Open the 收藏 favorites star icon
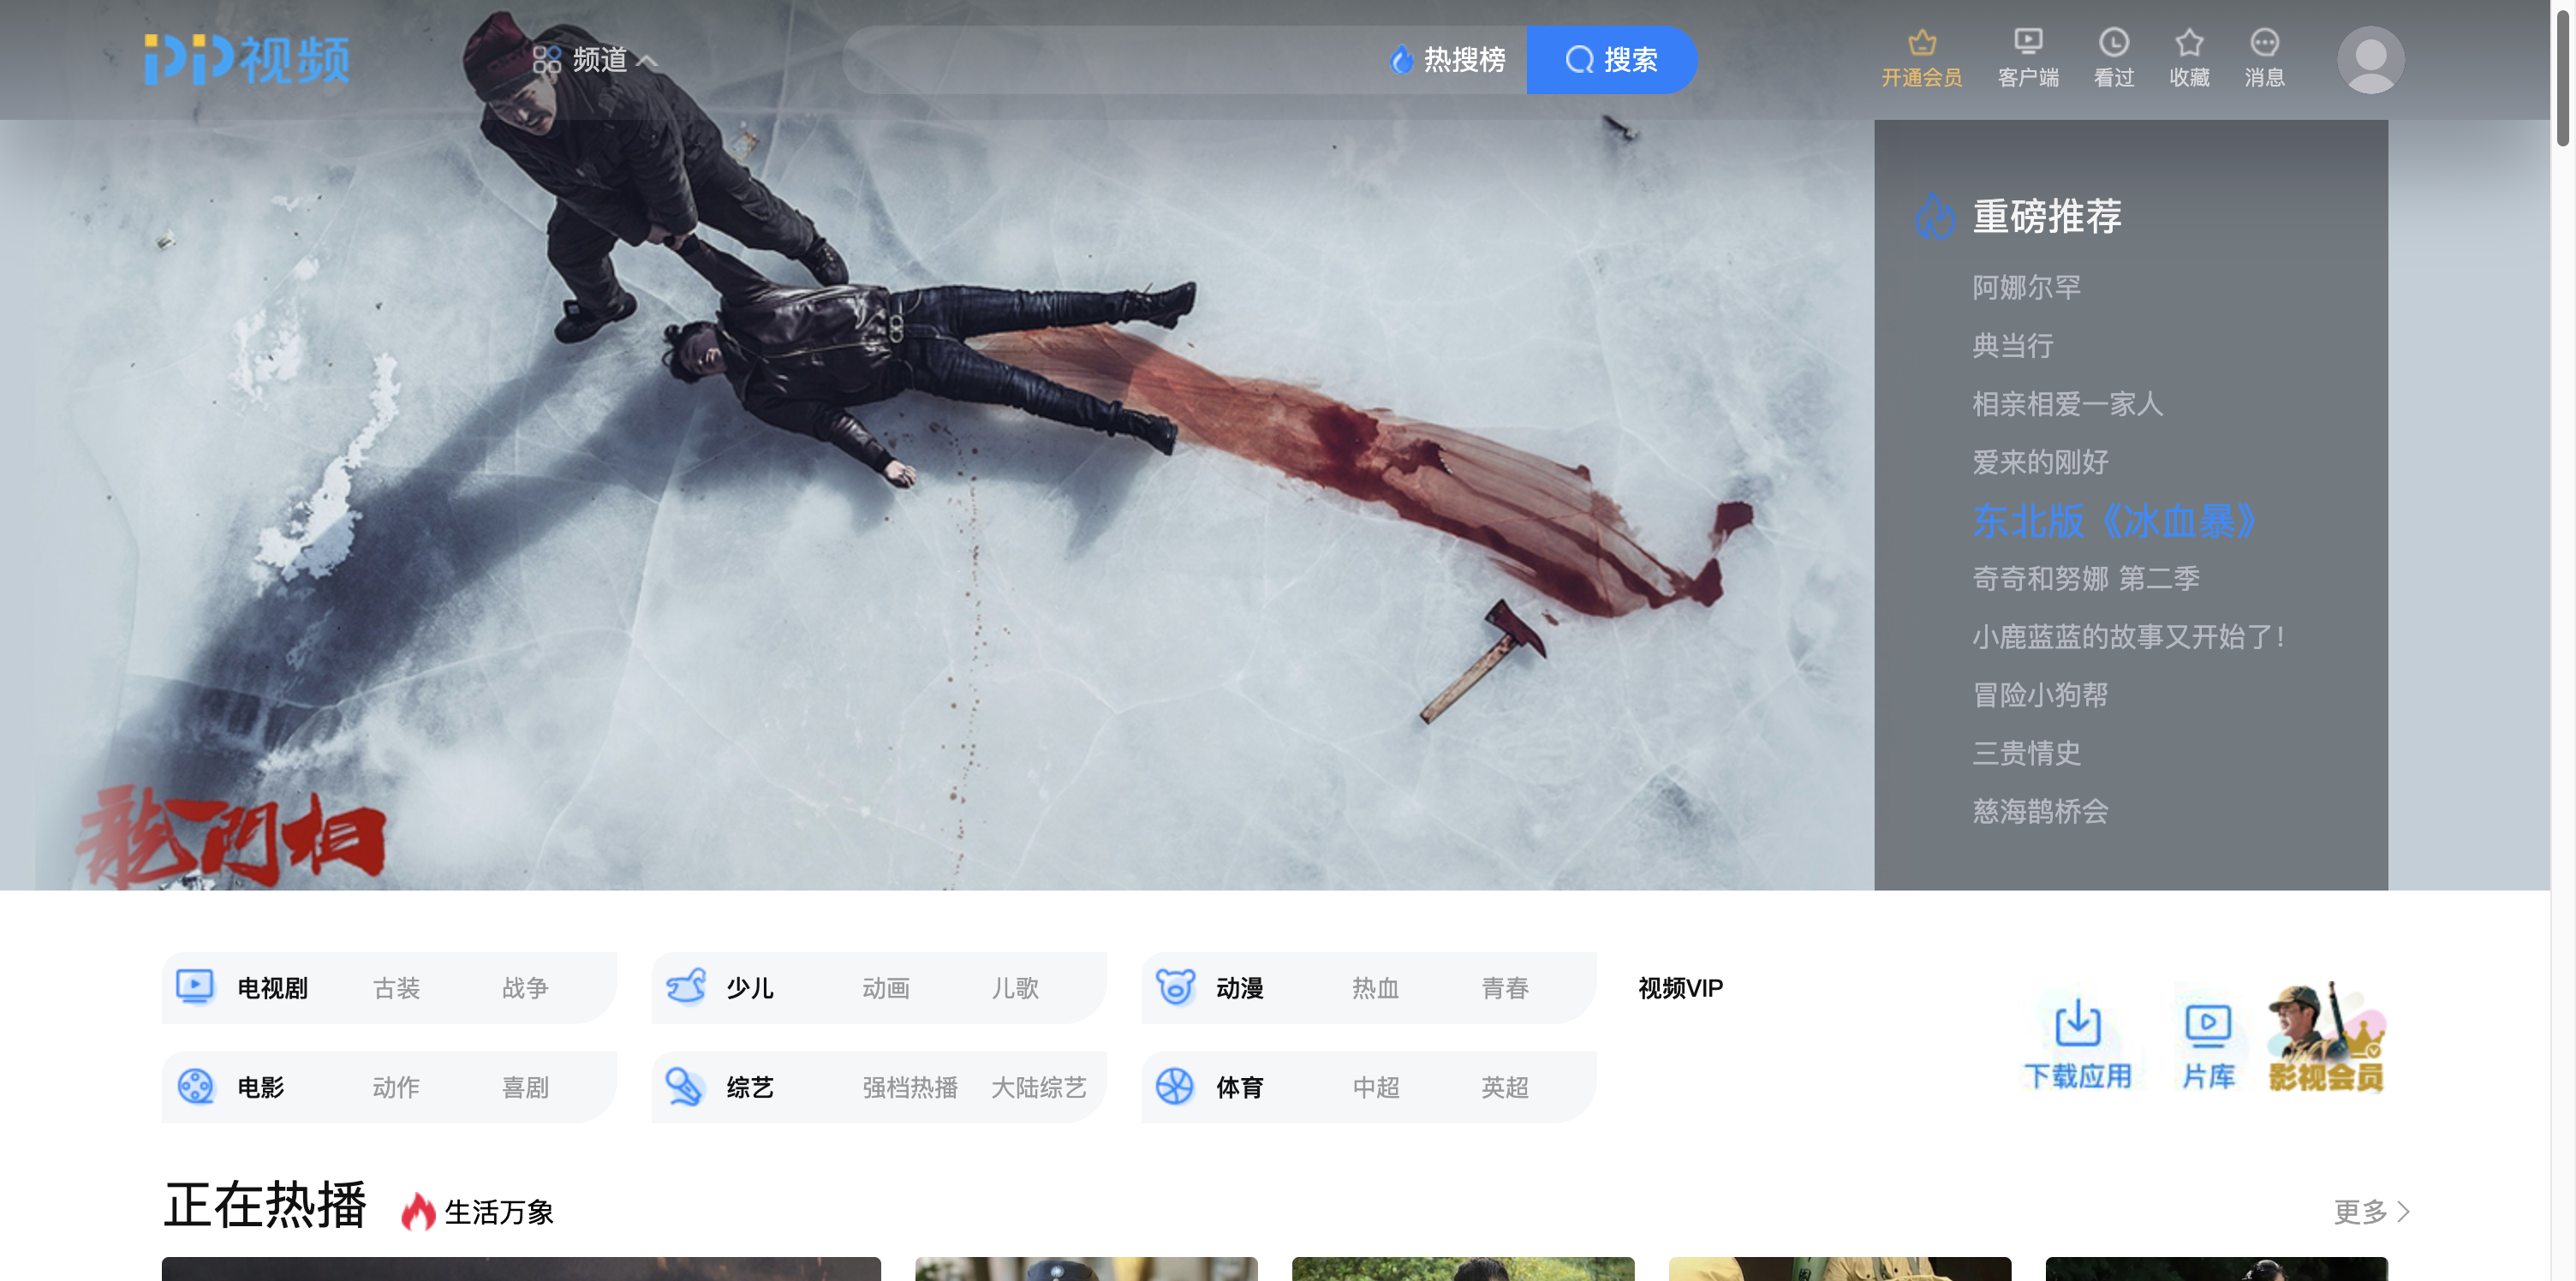 [x=2188, y=42]
